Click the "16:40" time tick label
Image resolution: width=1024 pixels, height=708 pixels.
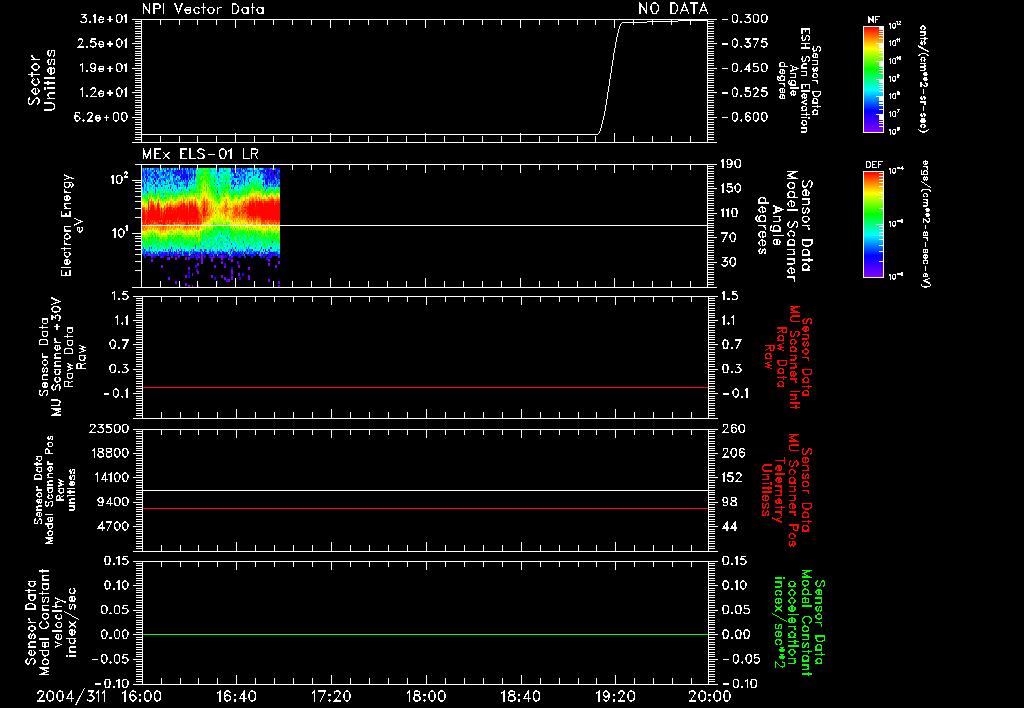pyautogui.click(x=236, y=696)
